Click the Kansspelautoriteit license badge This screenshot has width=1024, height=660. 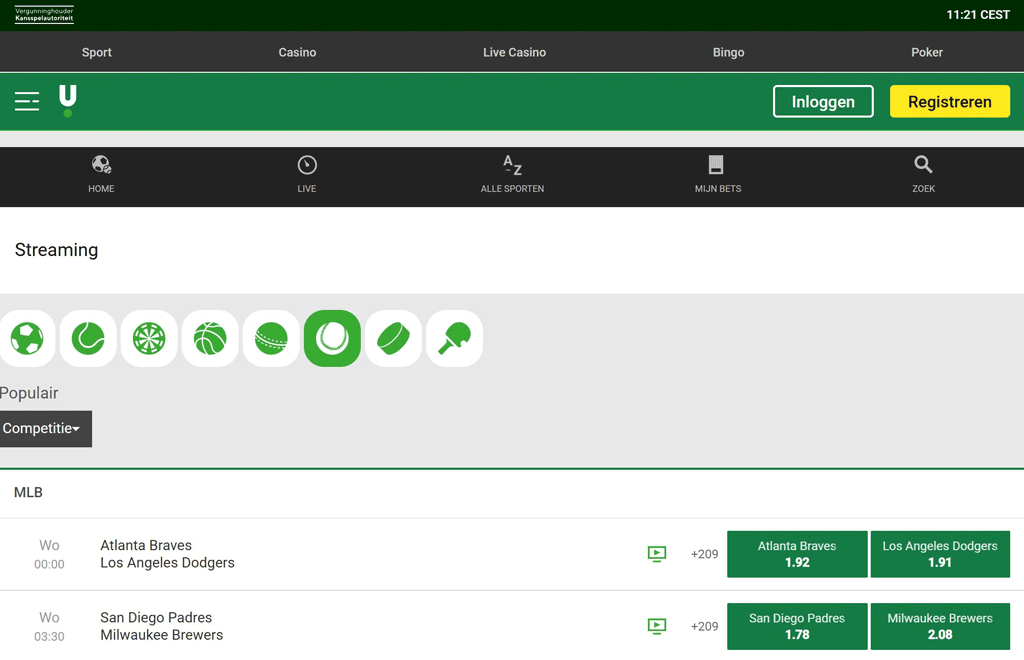(44, 14)
